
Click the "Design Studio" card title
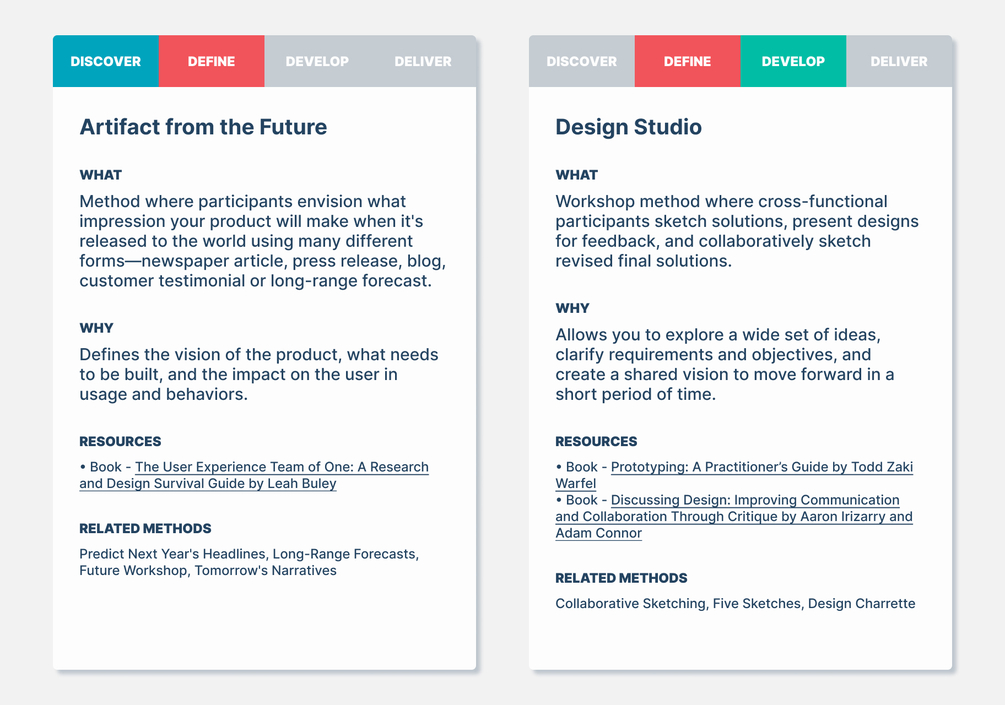(629, 127)
